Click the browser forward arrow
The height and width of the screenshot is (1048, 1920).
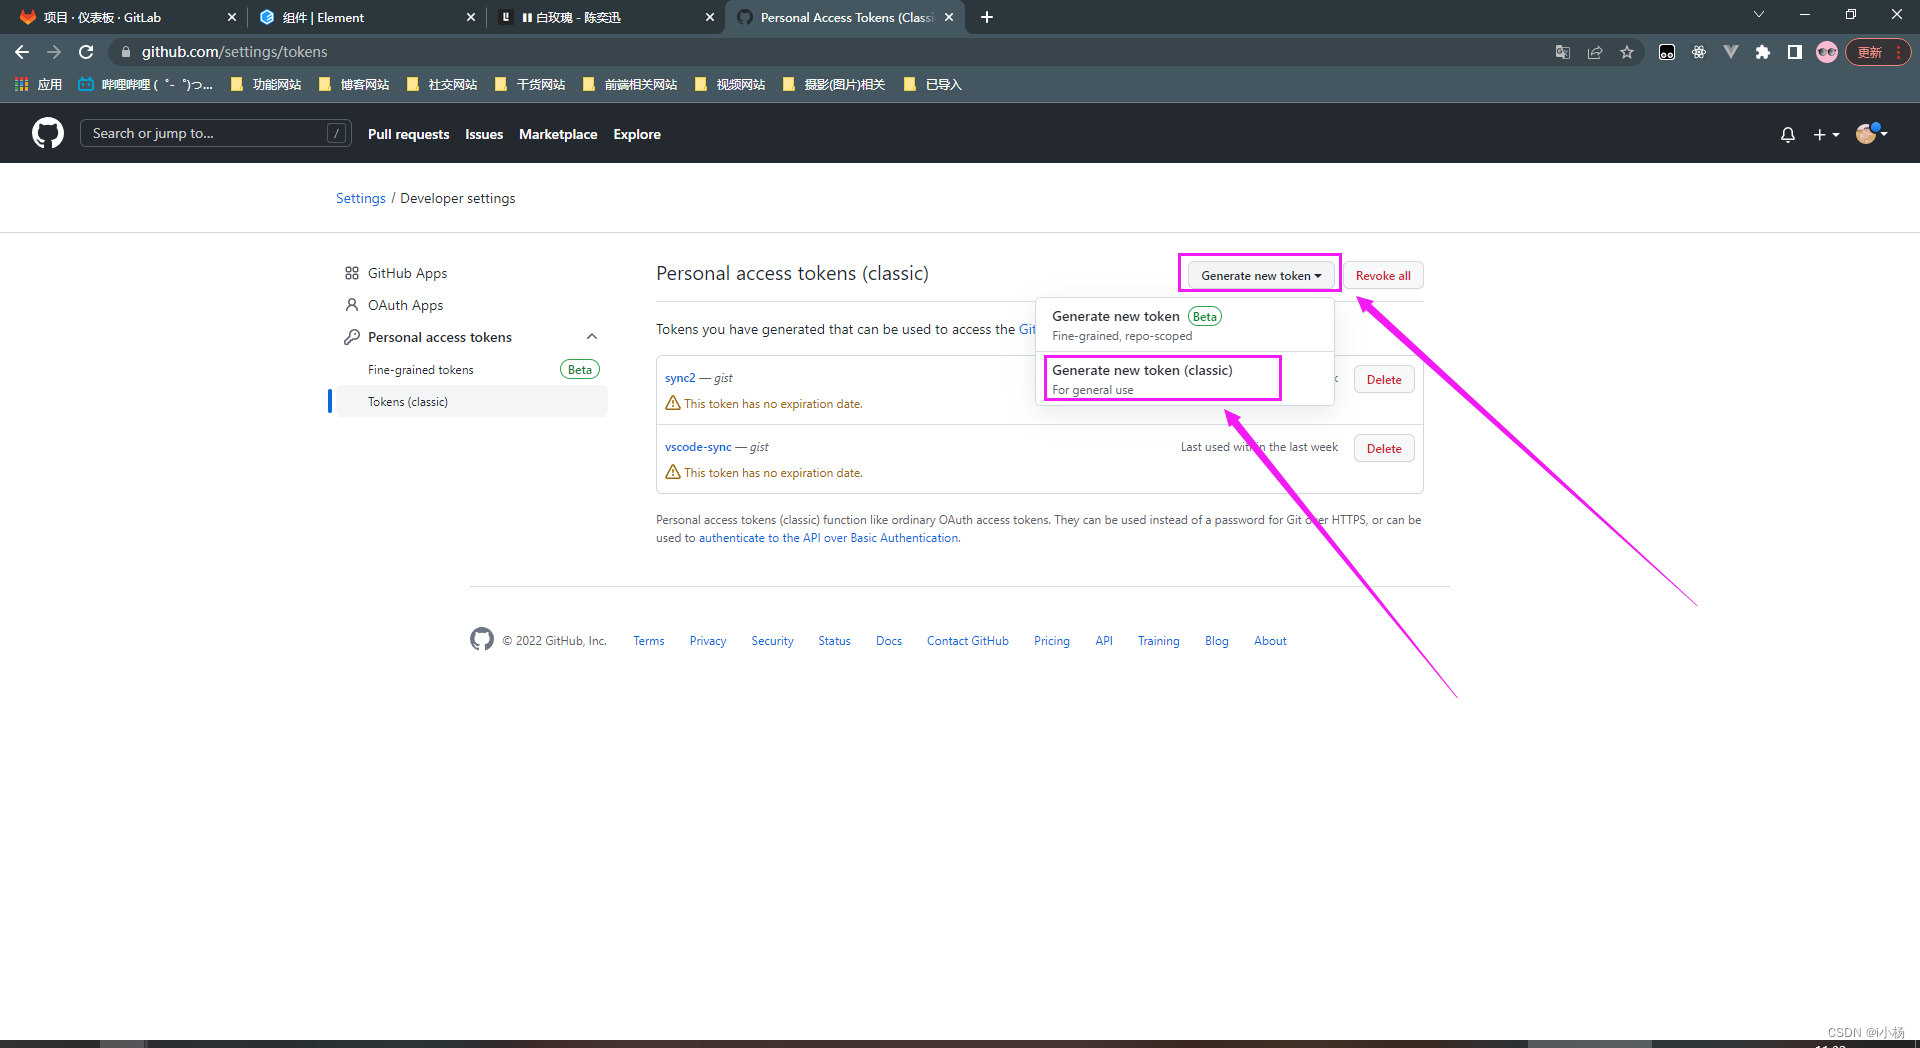[x=54, y=52]
